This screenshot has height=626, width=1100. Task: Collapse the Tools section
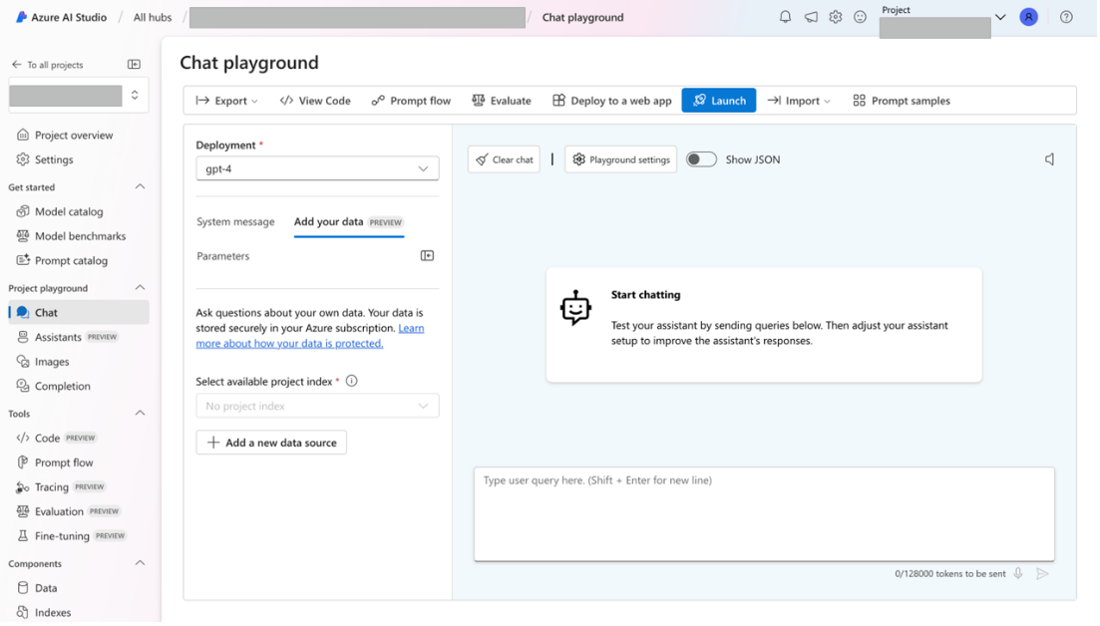pos(140,413)
